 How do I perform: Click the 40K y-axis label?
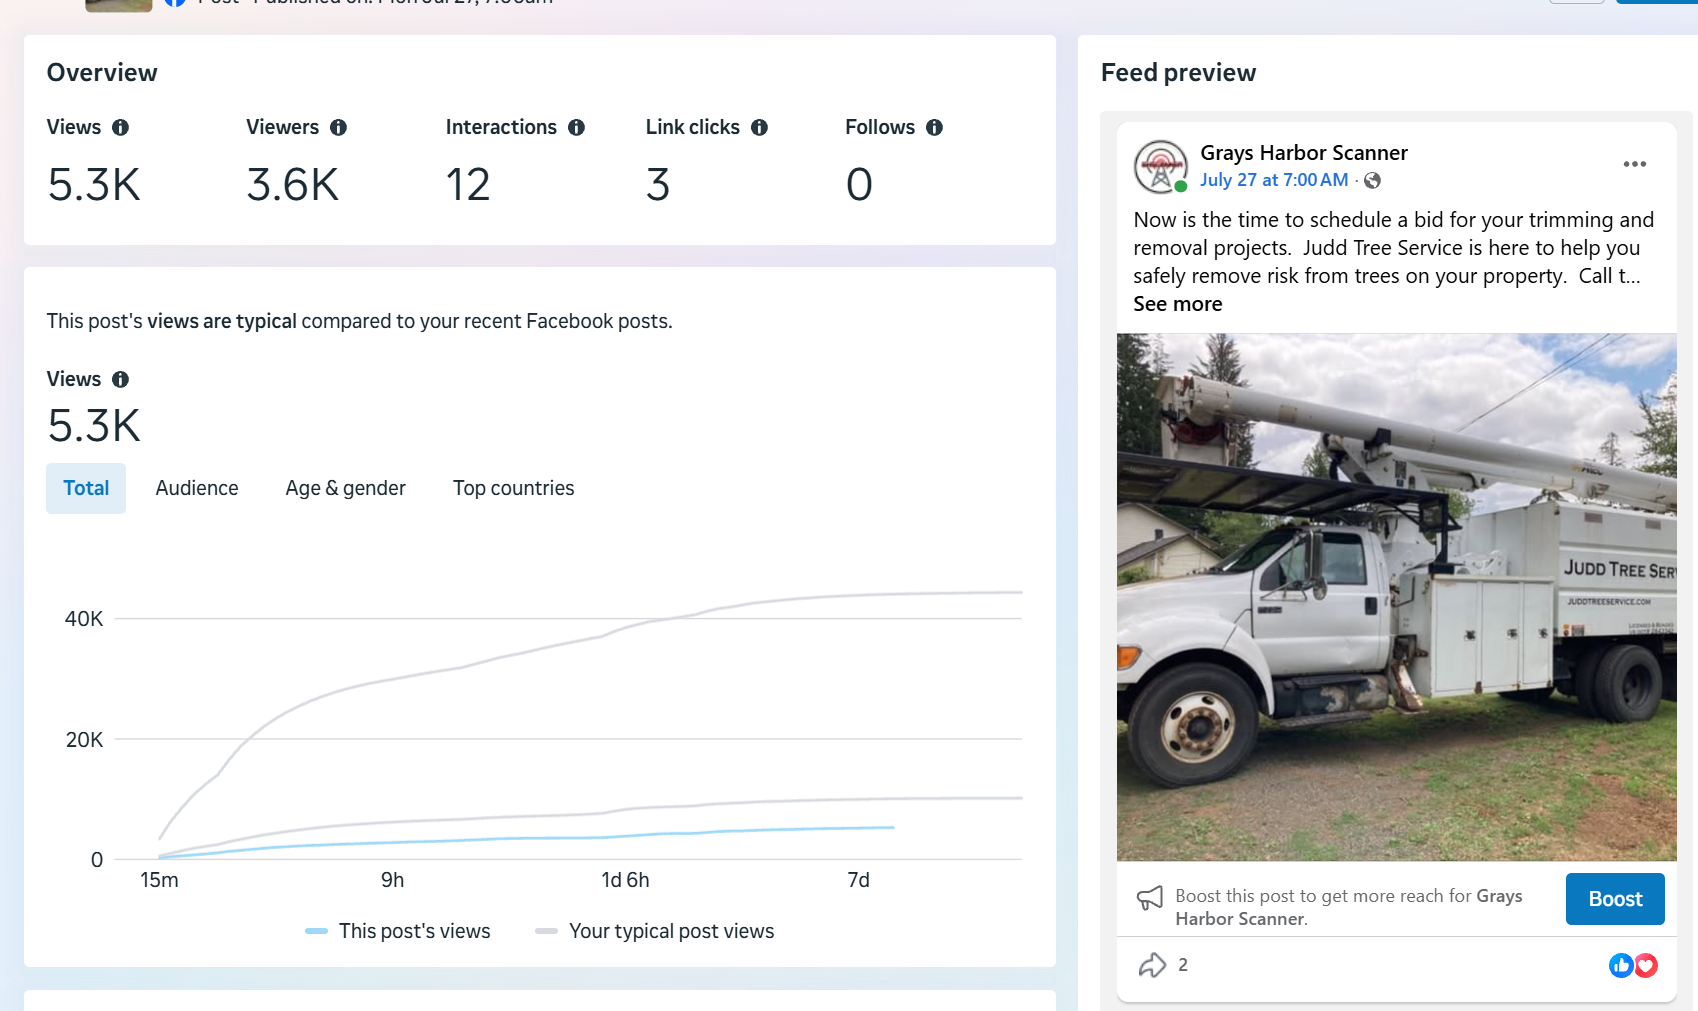(x=84, y=619)
